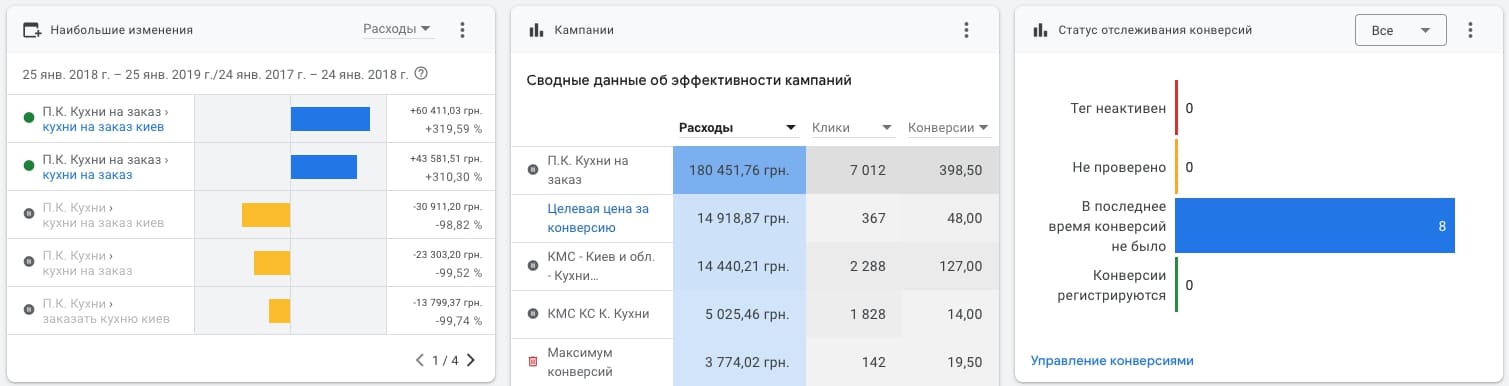This screenshot has height=386, width=1509.
Task: Open the Расходы metric dropdown in changes card
Action: (x=398, y=29)
